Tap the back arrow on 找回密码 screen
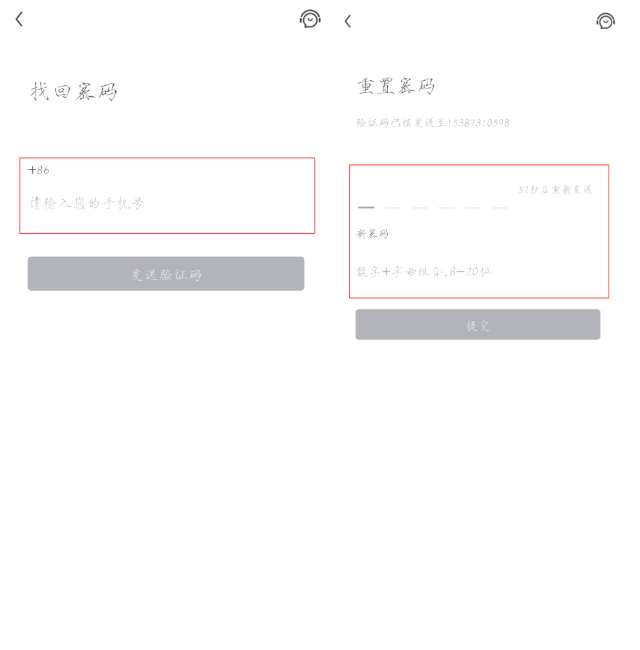Image resolution: width=640 pixels, height=650 pixels. tap(19, 19)
